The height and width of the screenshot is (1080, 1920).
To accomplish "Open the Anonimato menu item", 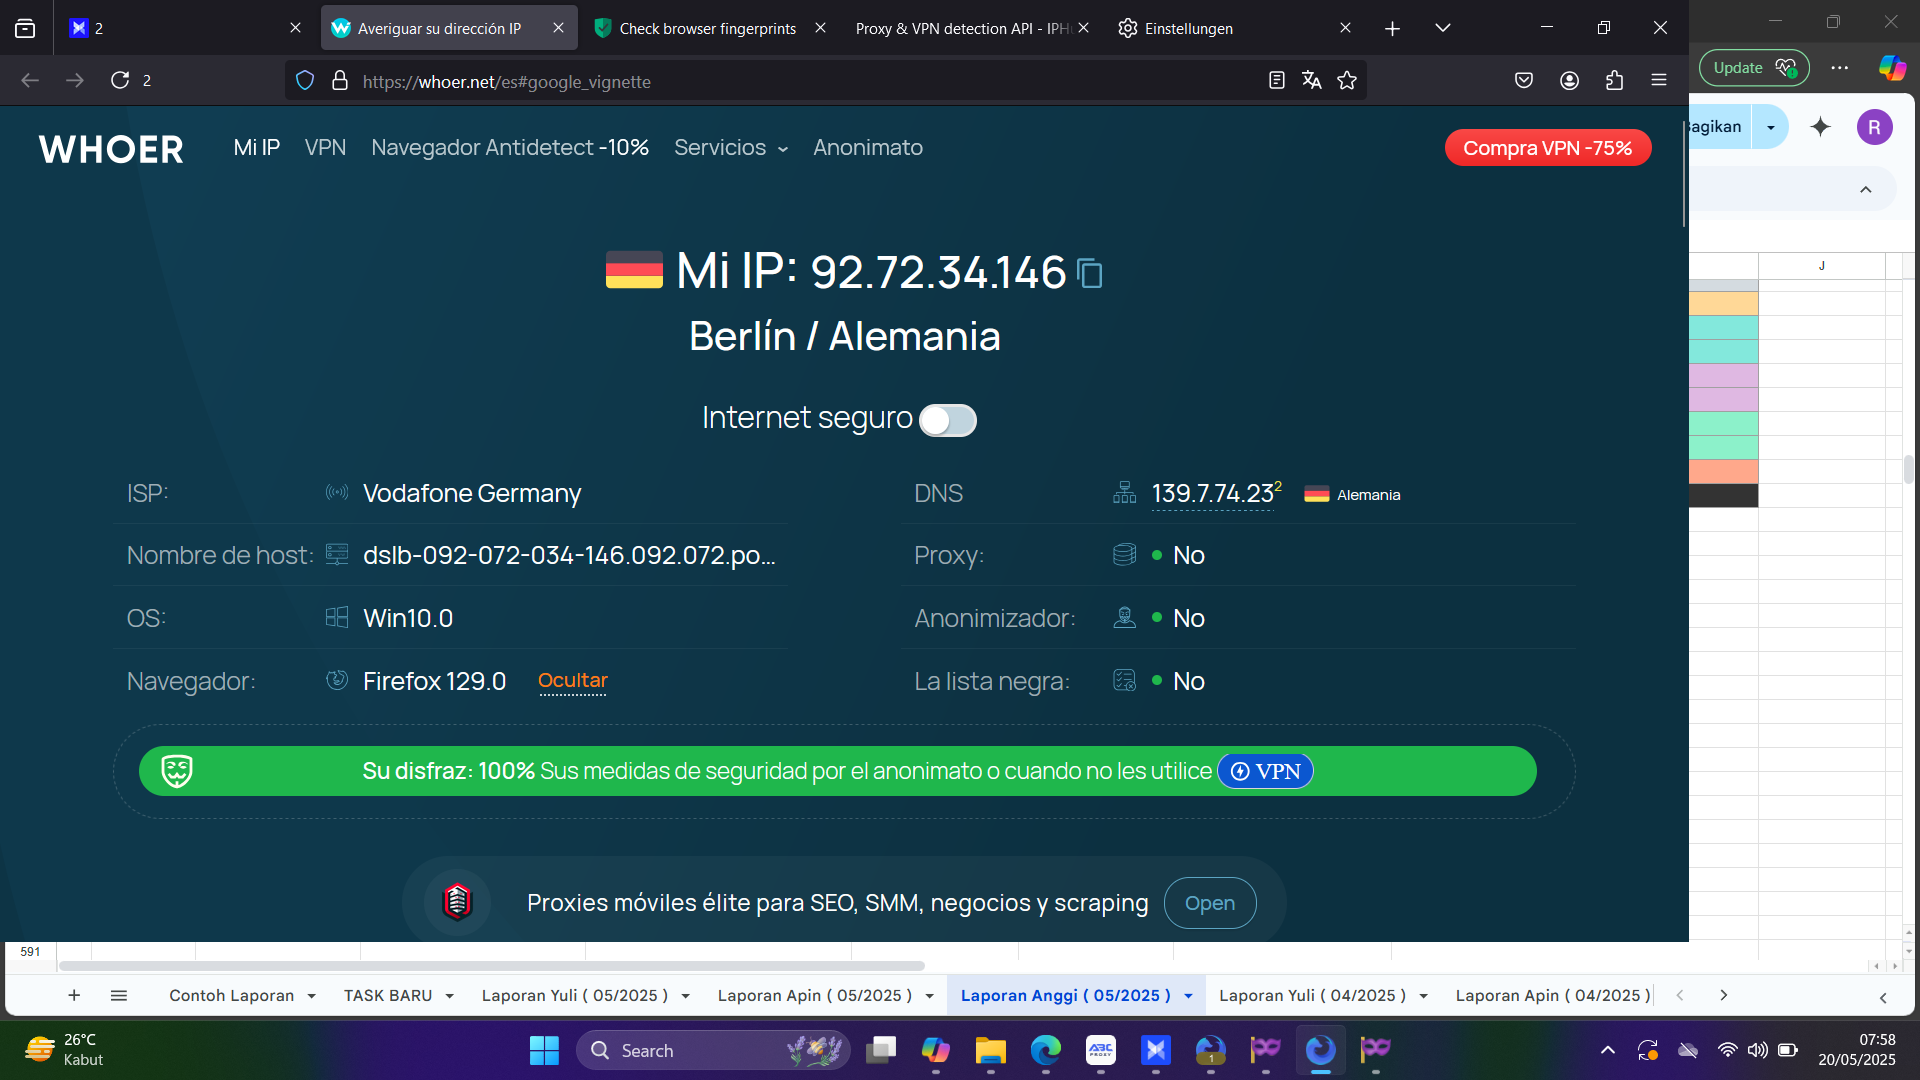I will point(868,148).
